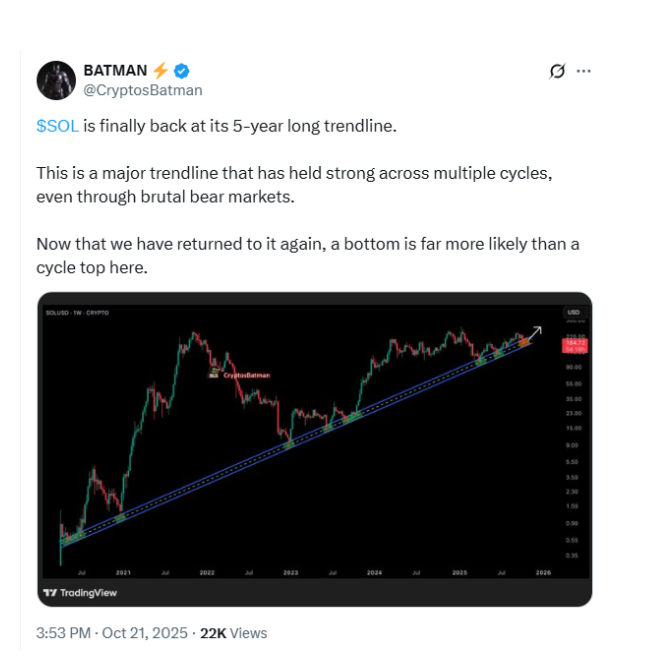
Task: Open the three-dot more options menu
Action: pyautogui.click(x=584, y=71)
